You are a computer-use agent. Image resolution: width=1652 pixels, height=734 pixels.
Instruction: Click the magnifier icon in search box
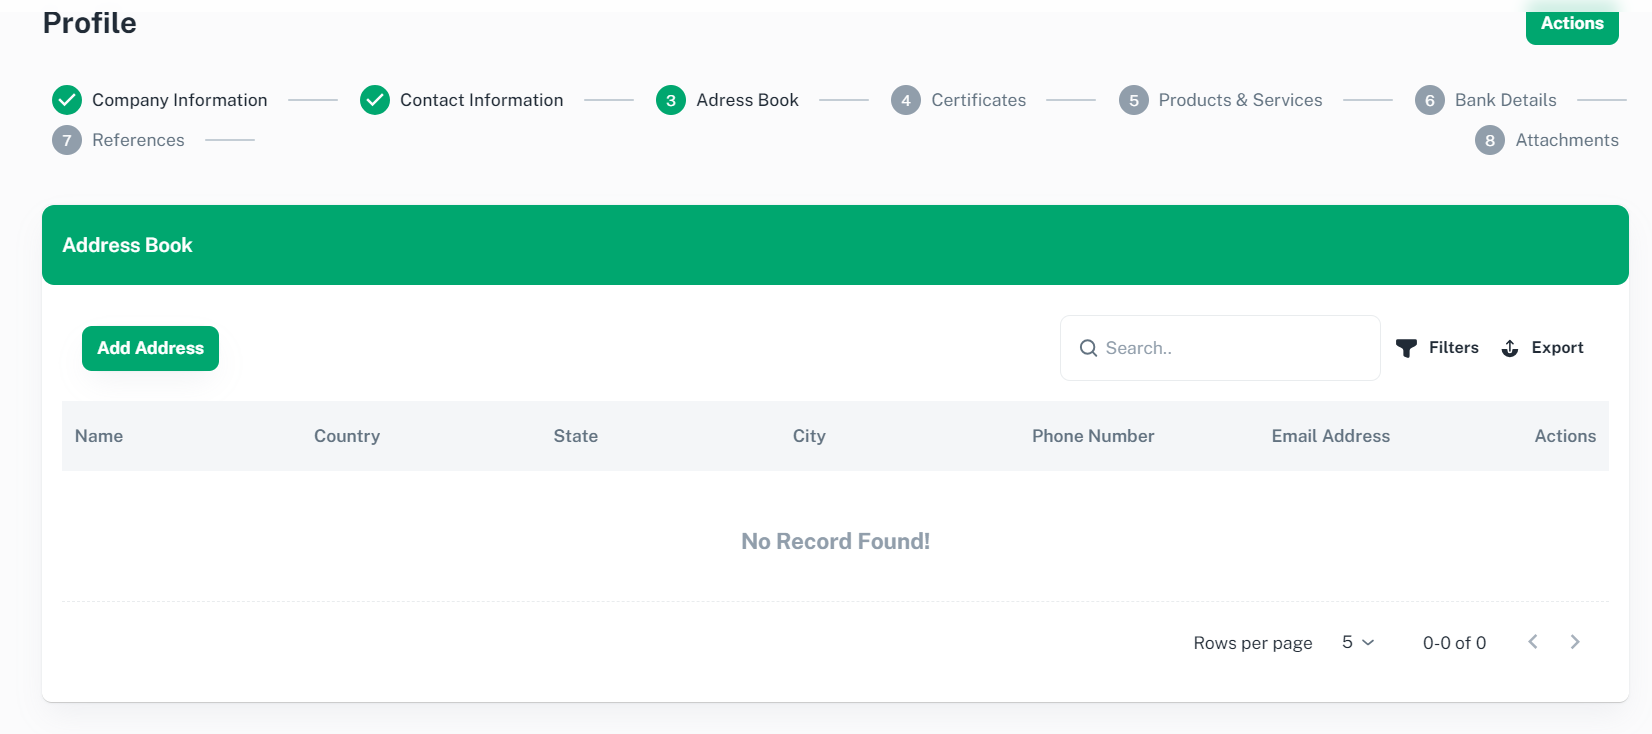pyautogui.click(x=1088, y=348)
